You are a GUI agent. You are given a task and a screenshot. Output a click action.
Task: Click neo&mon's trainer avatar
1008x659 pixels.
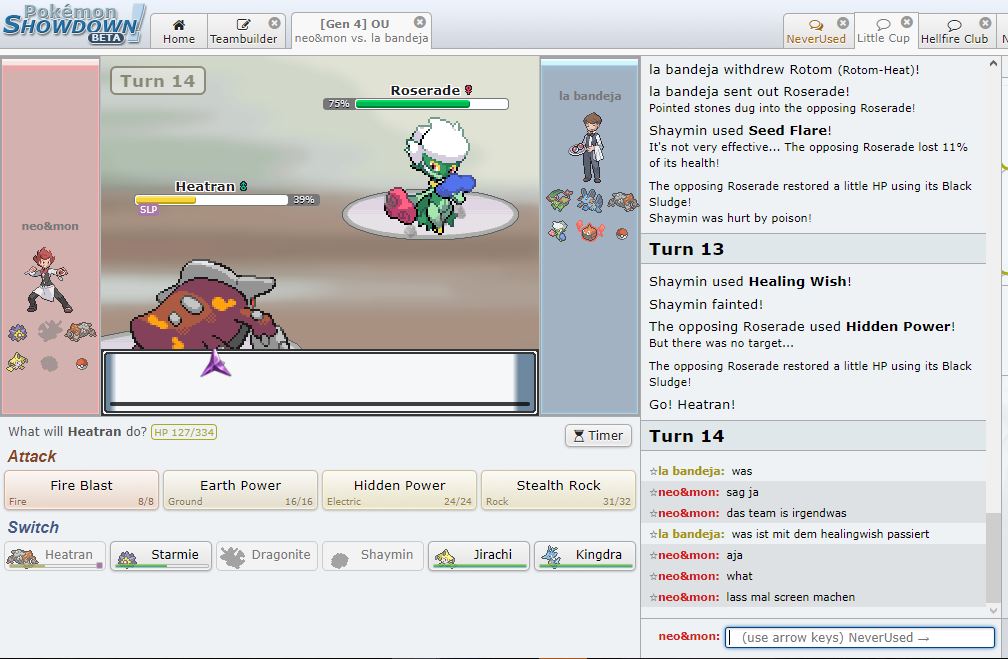click(x=49, y=279)
